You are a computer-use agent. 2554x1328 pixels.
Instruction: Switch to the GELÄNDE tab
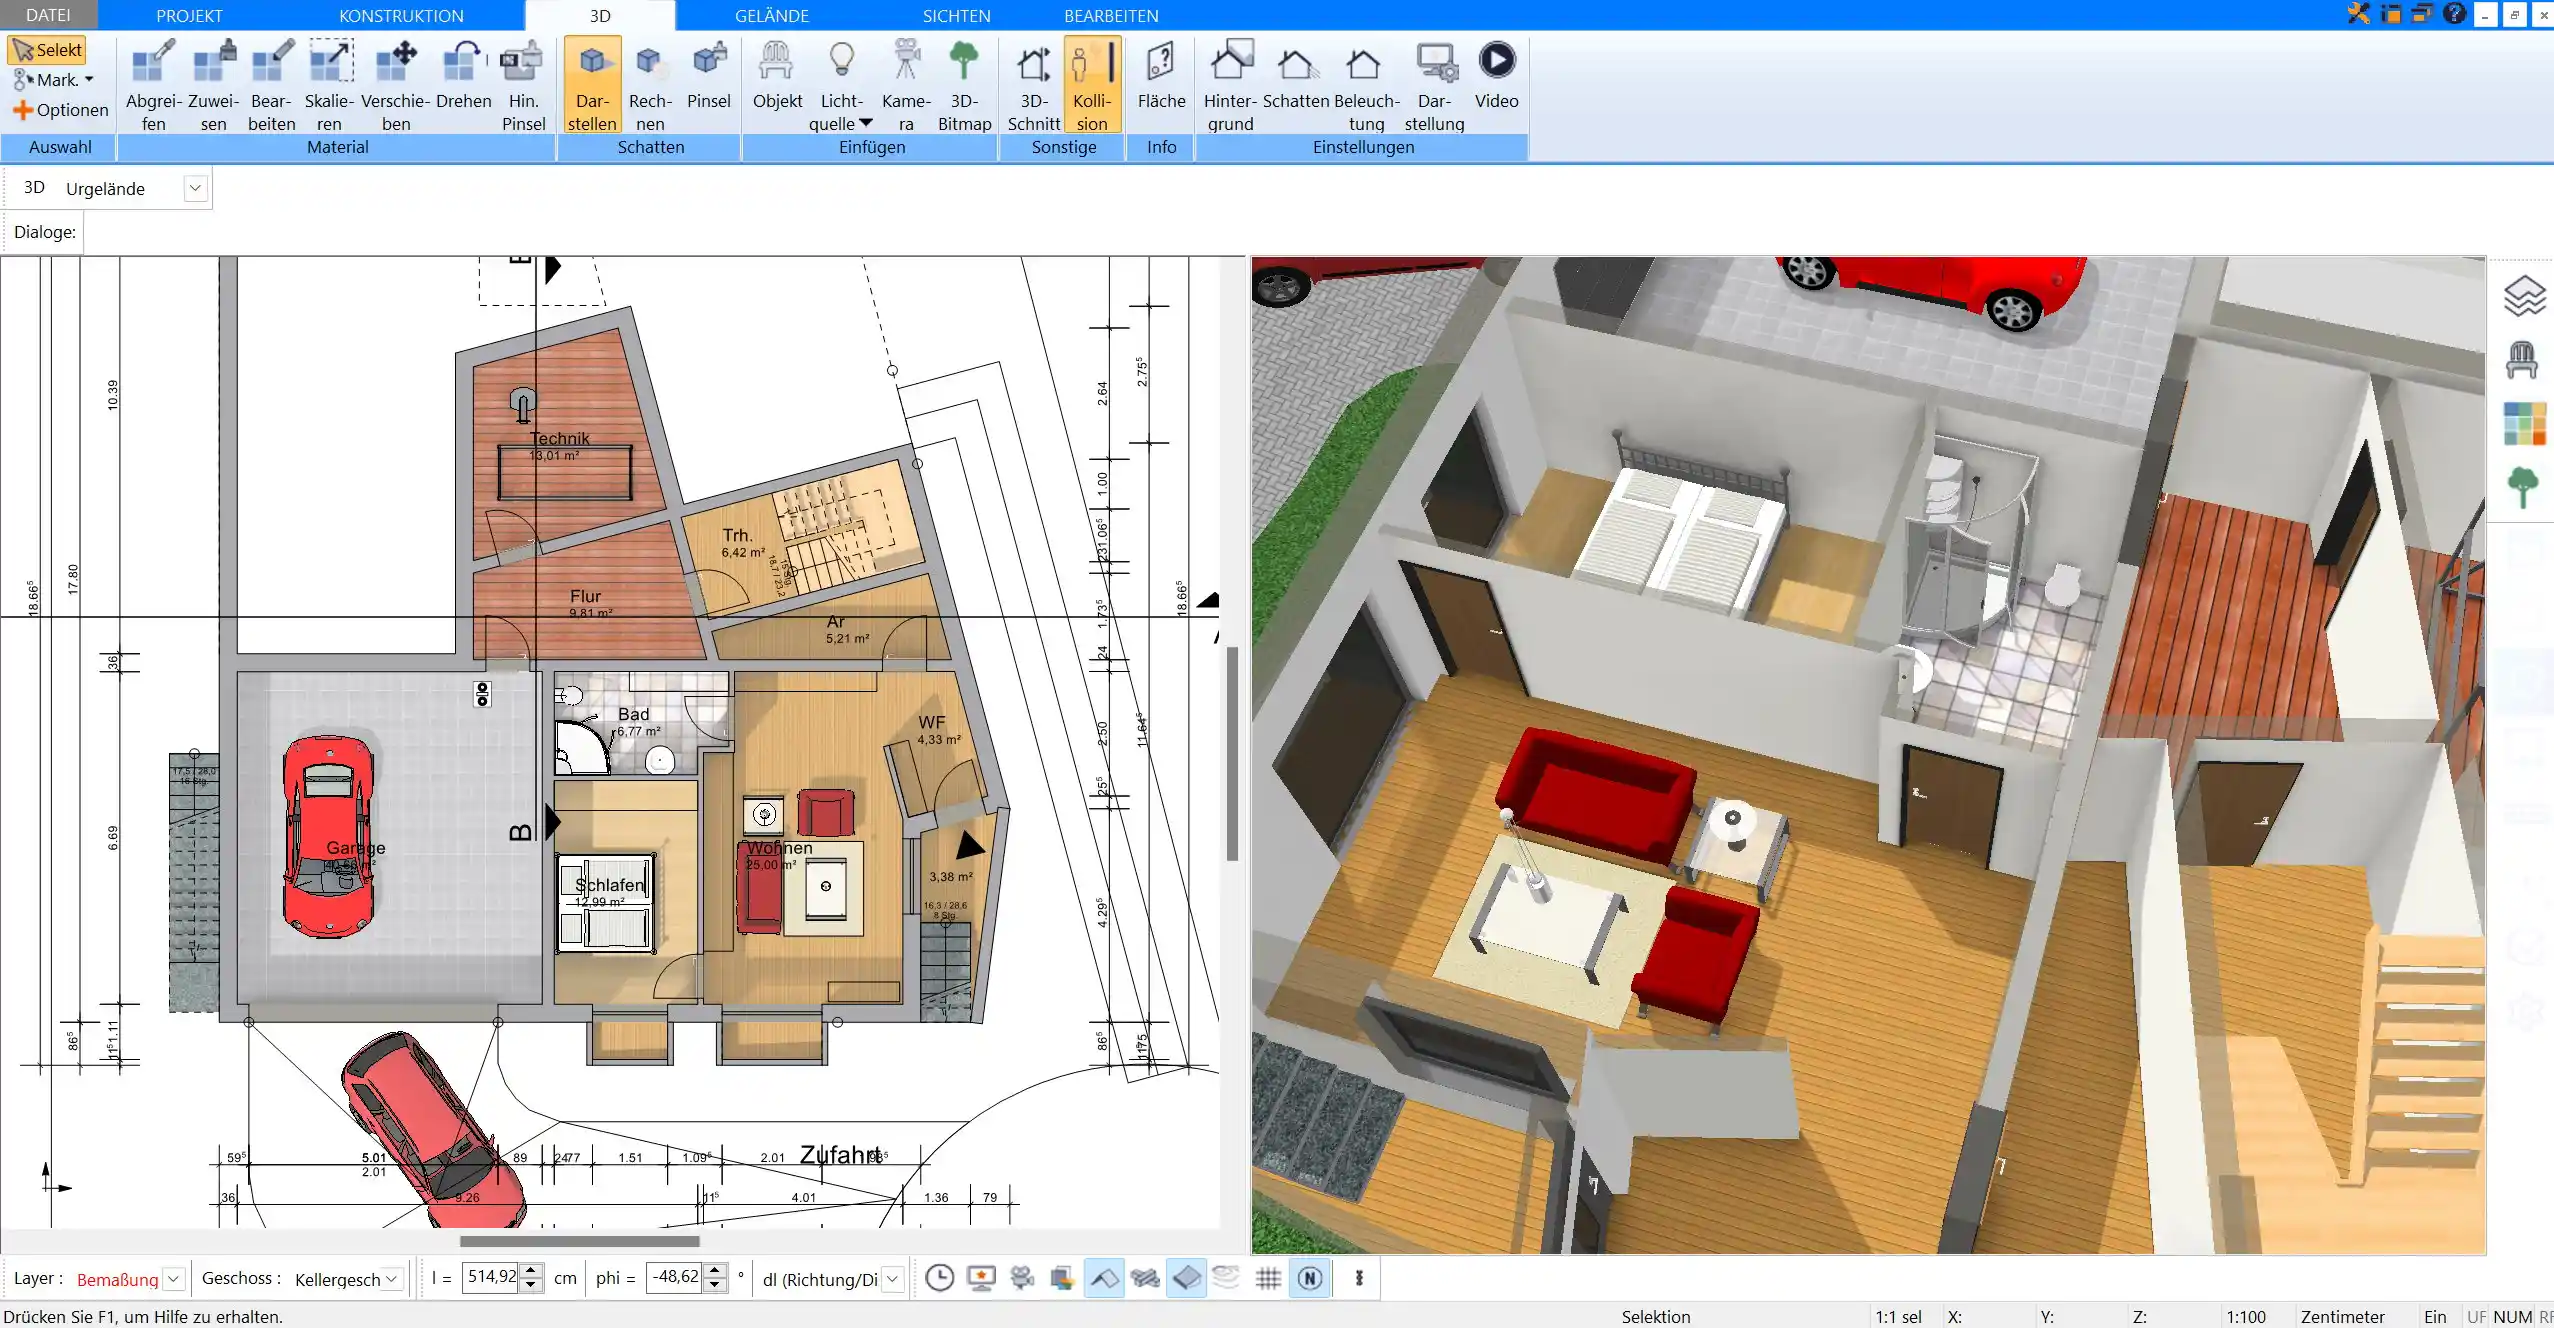(771, 15)
